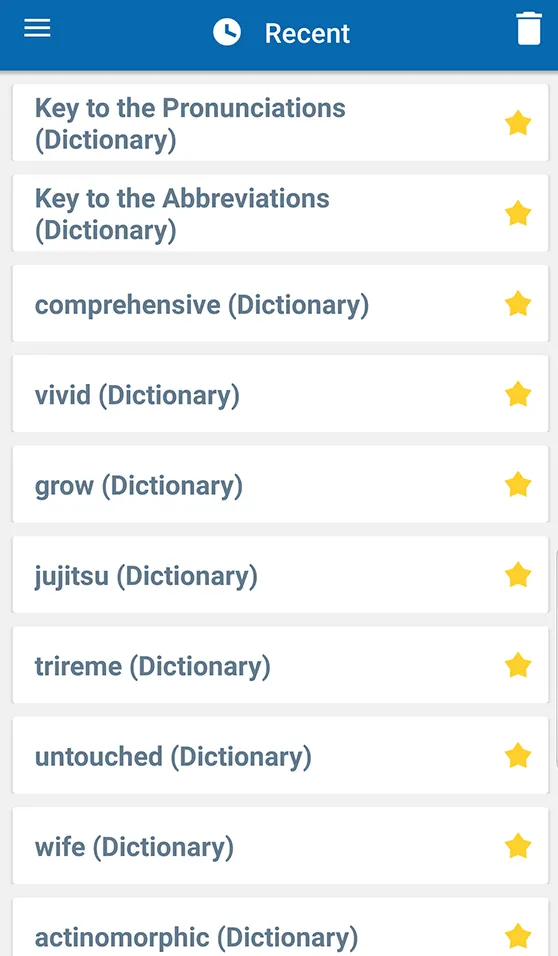This screenshot has height=956, width=558.
Task: Toggle star for Key to the Abbreviations
Action: point(518,213)
